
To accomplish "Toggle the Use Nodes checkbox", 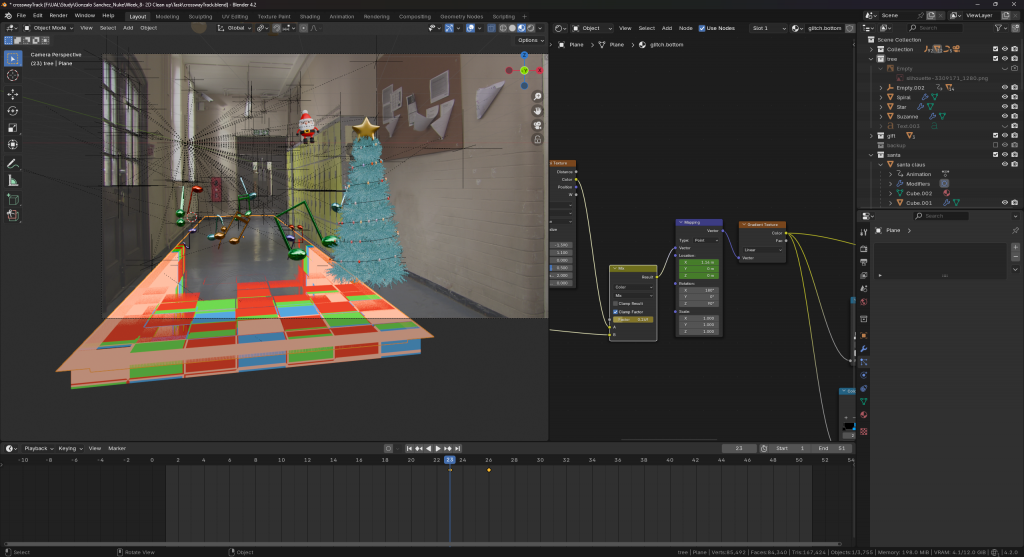I will click(x=702, y=28).
